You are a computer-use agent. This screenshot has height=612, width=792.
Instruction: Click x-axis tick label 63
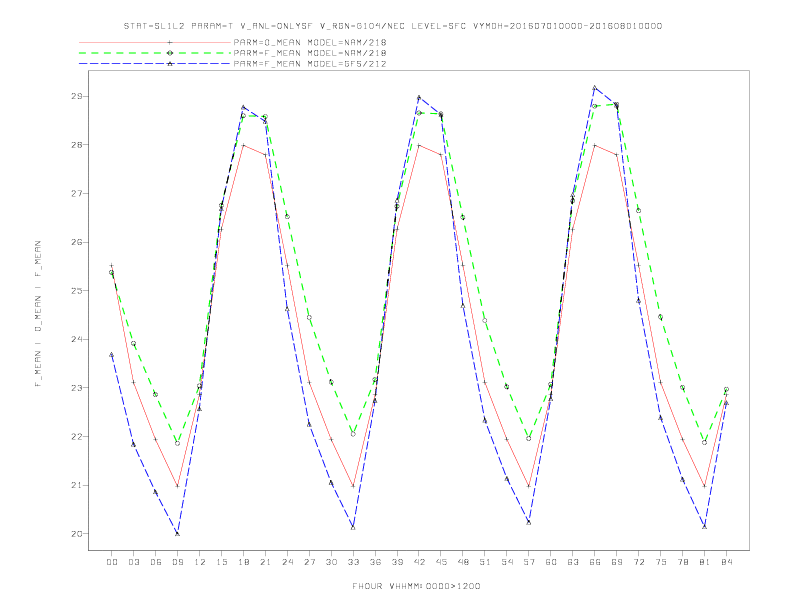point(573,562)
